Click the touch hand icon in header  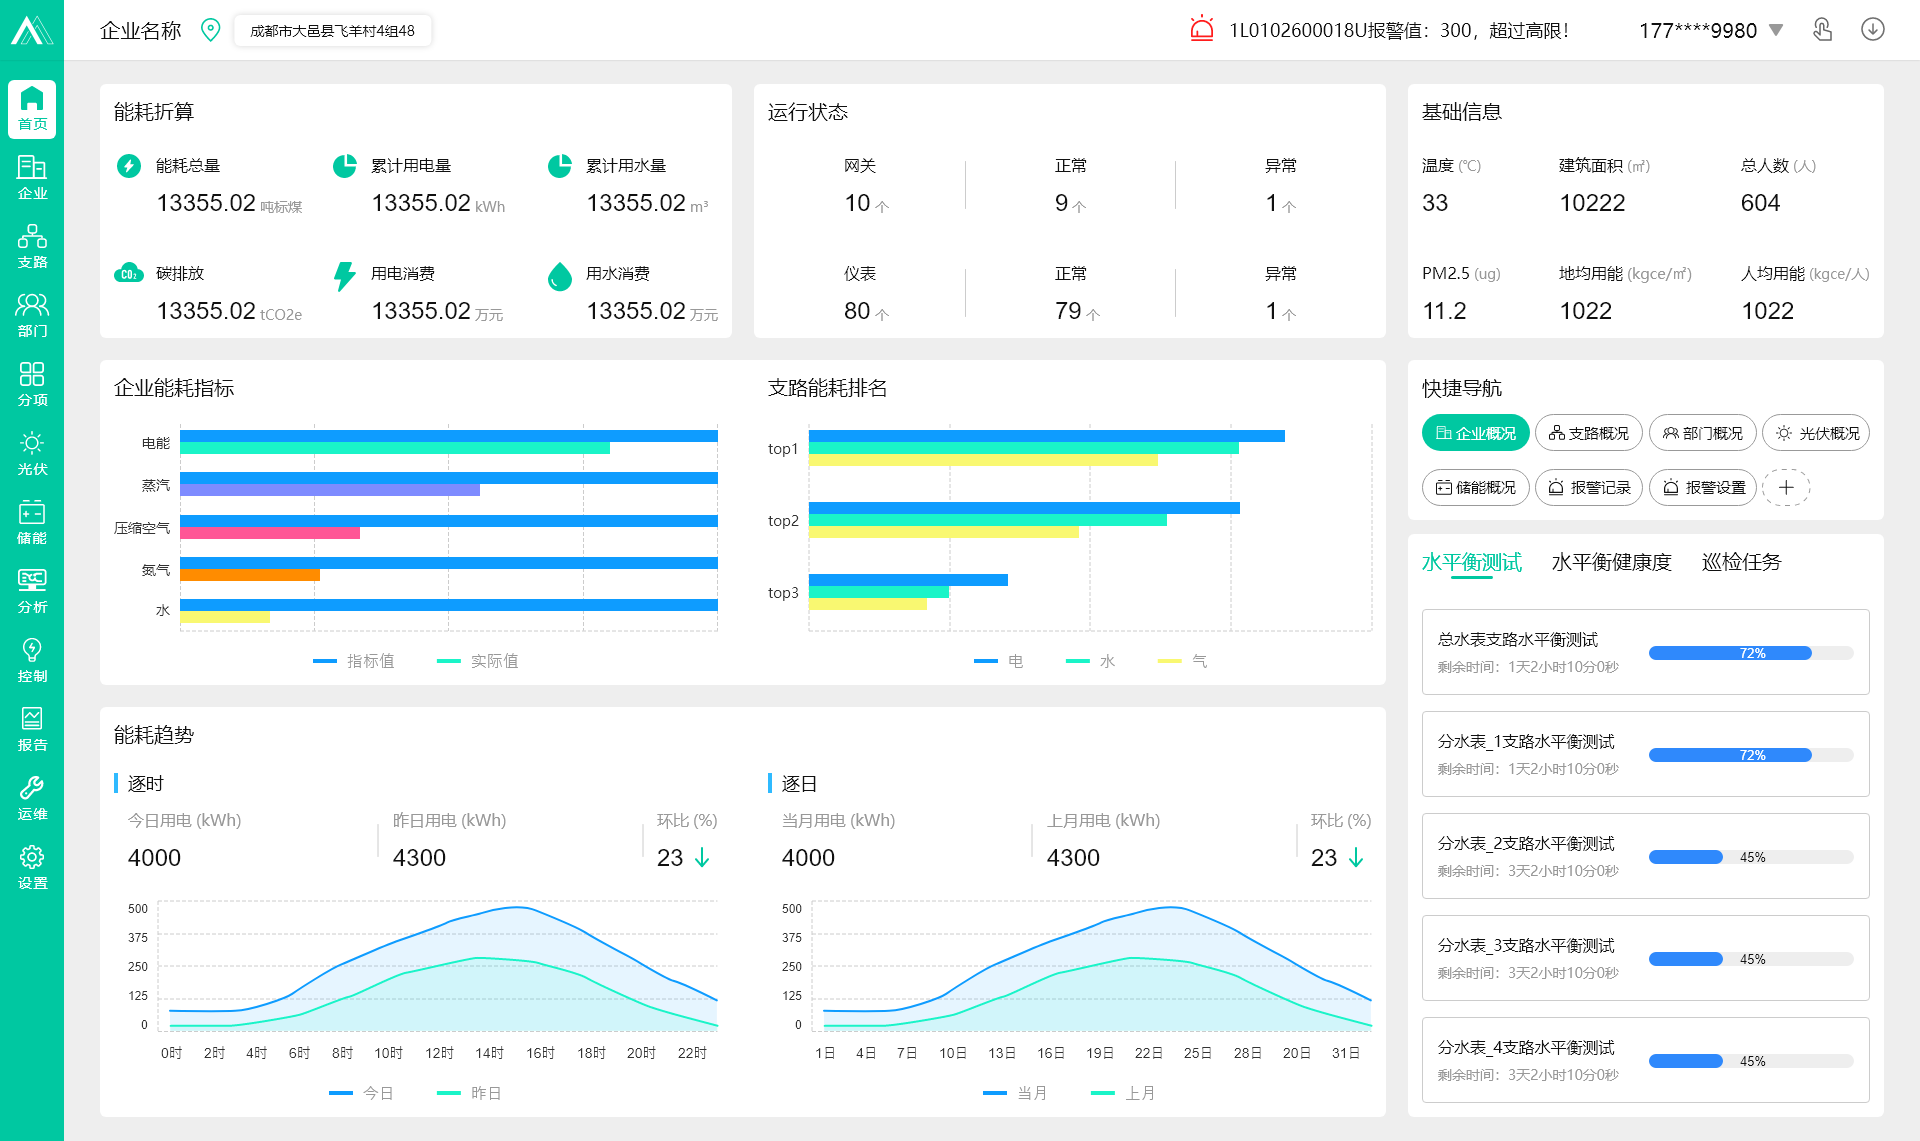[1822, 30]
